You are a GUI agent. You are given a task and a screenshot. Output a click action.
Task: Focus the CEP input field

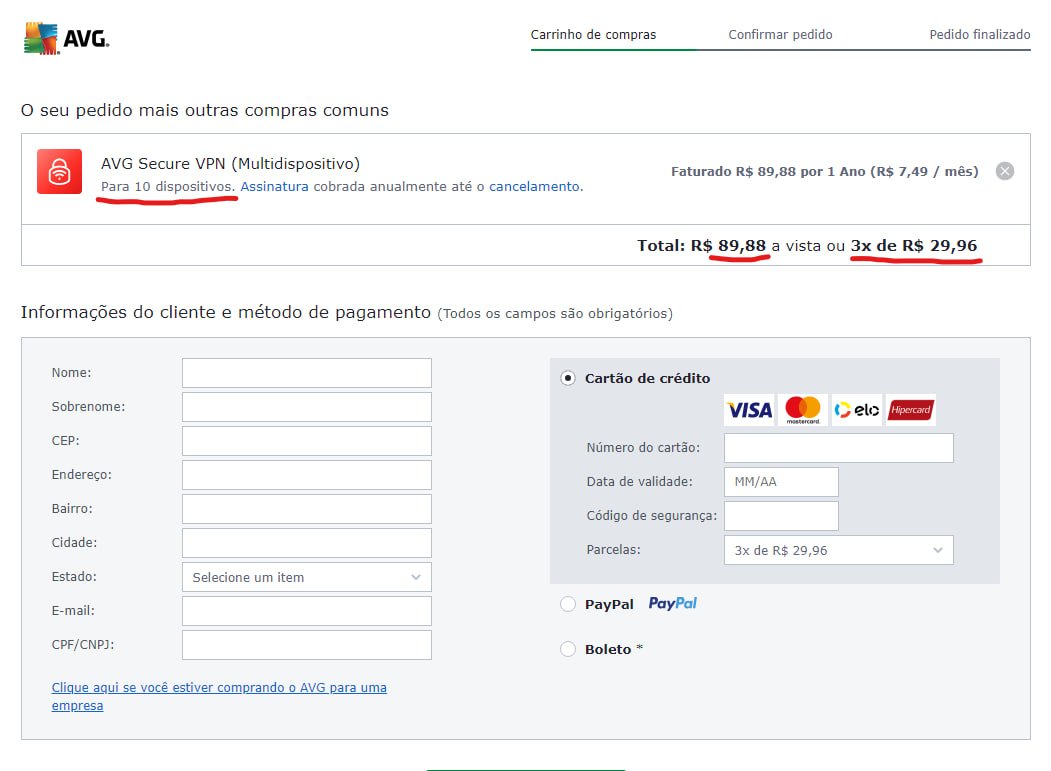(x=306, y=441)
